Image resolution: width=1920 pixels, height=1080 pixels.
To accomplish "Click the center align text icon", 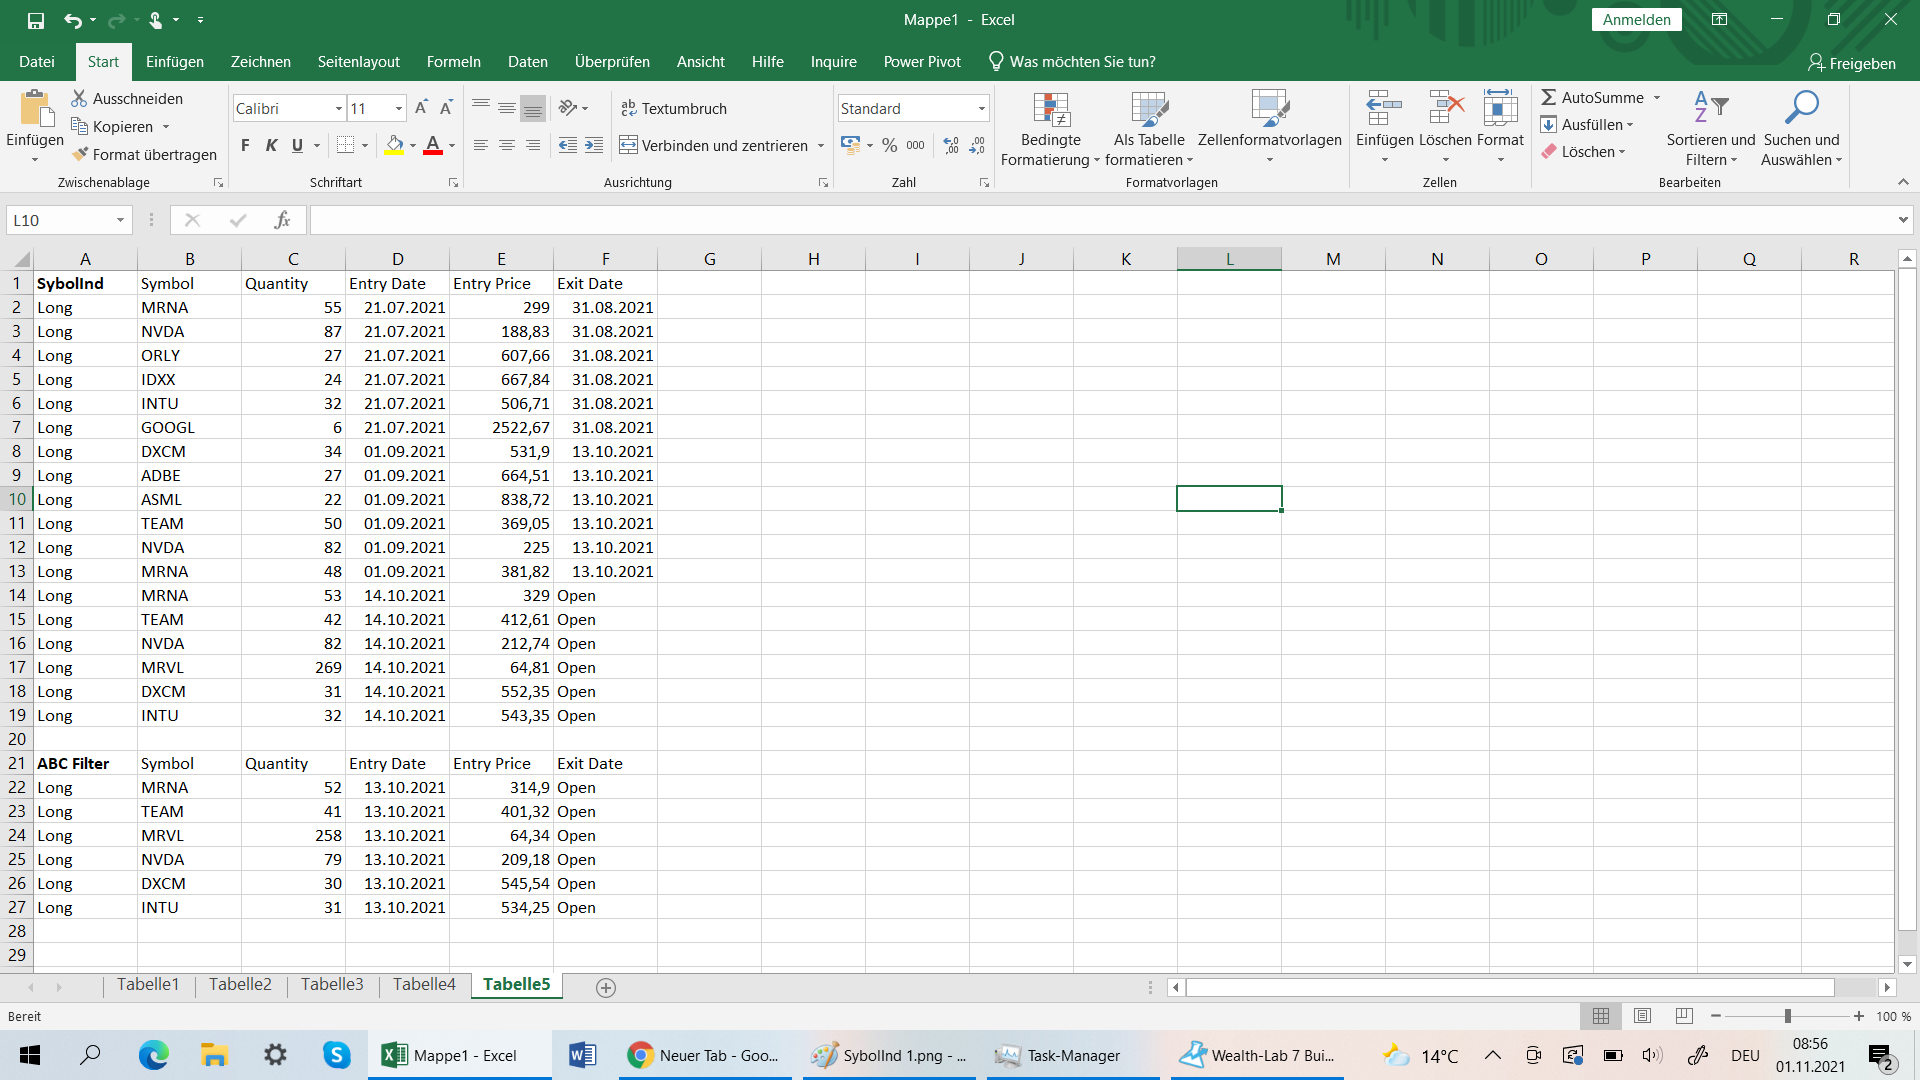I will (x=507, y=145).
